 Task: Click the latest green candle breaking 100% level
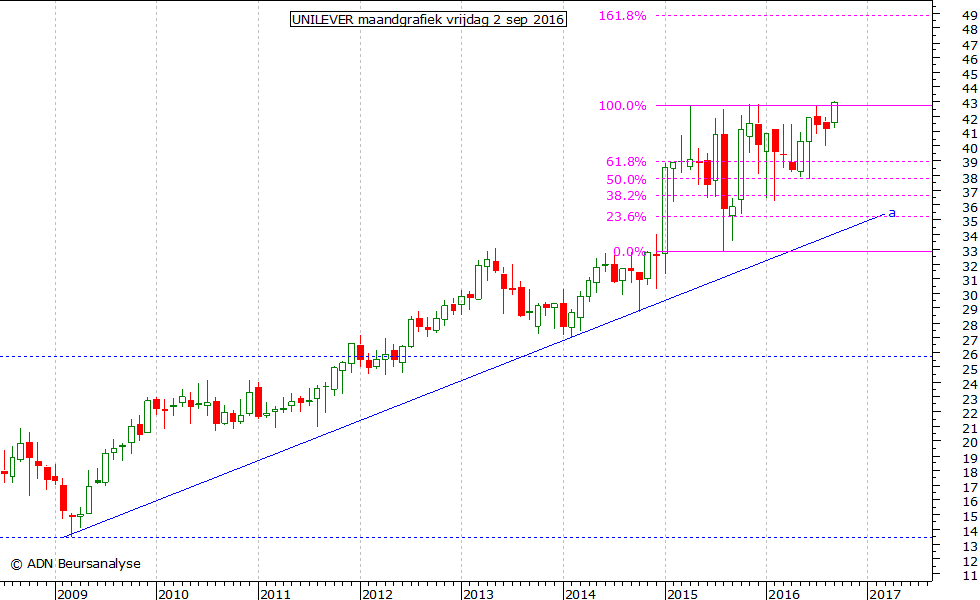834,112
